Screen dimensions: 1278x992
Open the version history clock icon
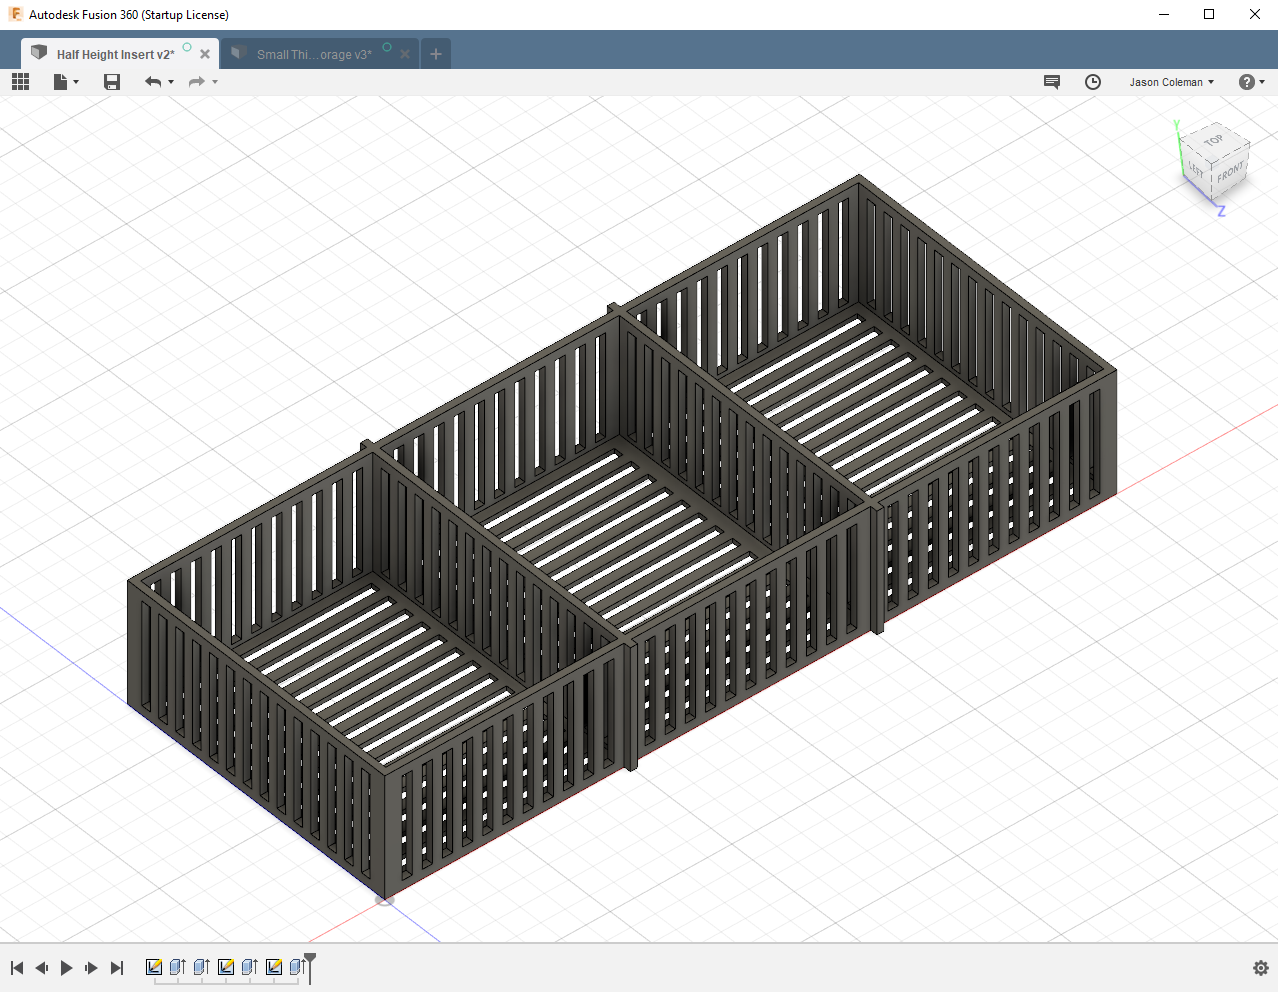pos(1092,82)
